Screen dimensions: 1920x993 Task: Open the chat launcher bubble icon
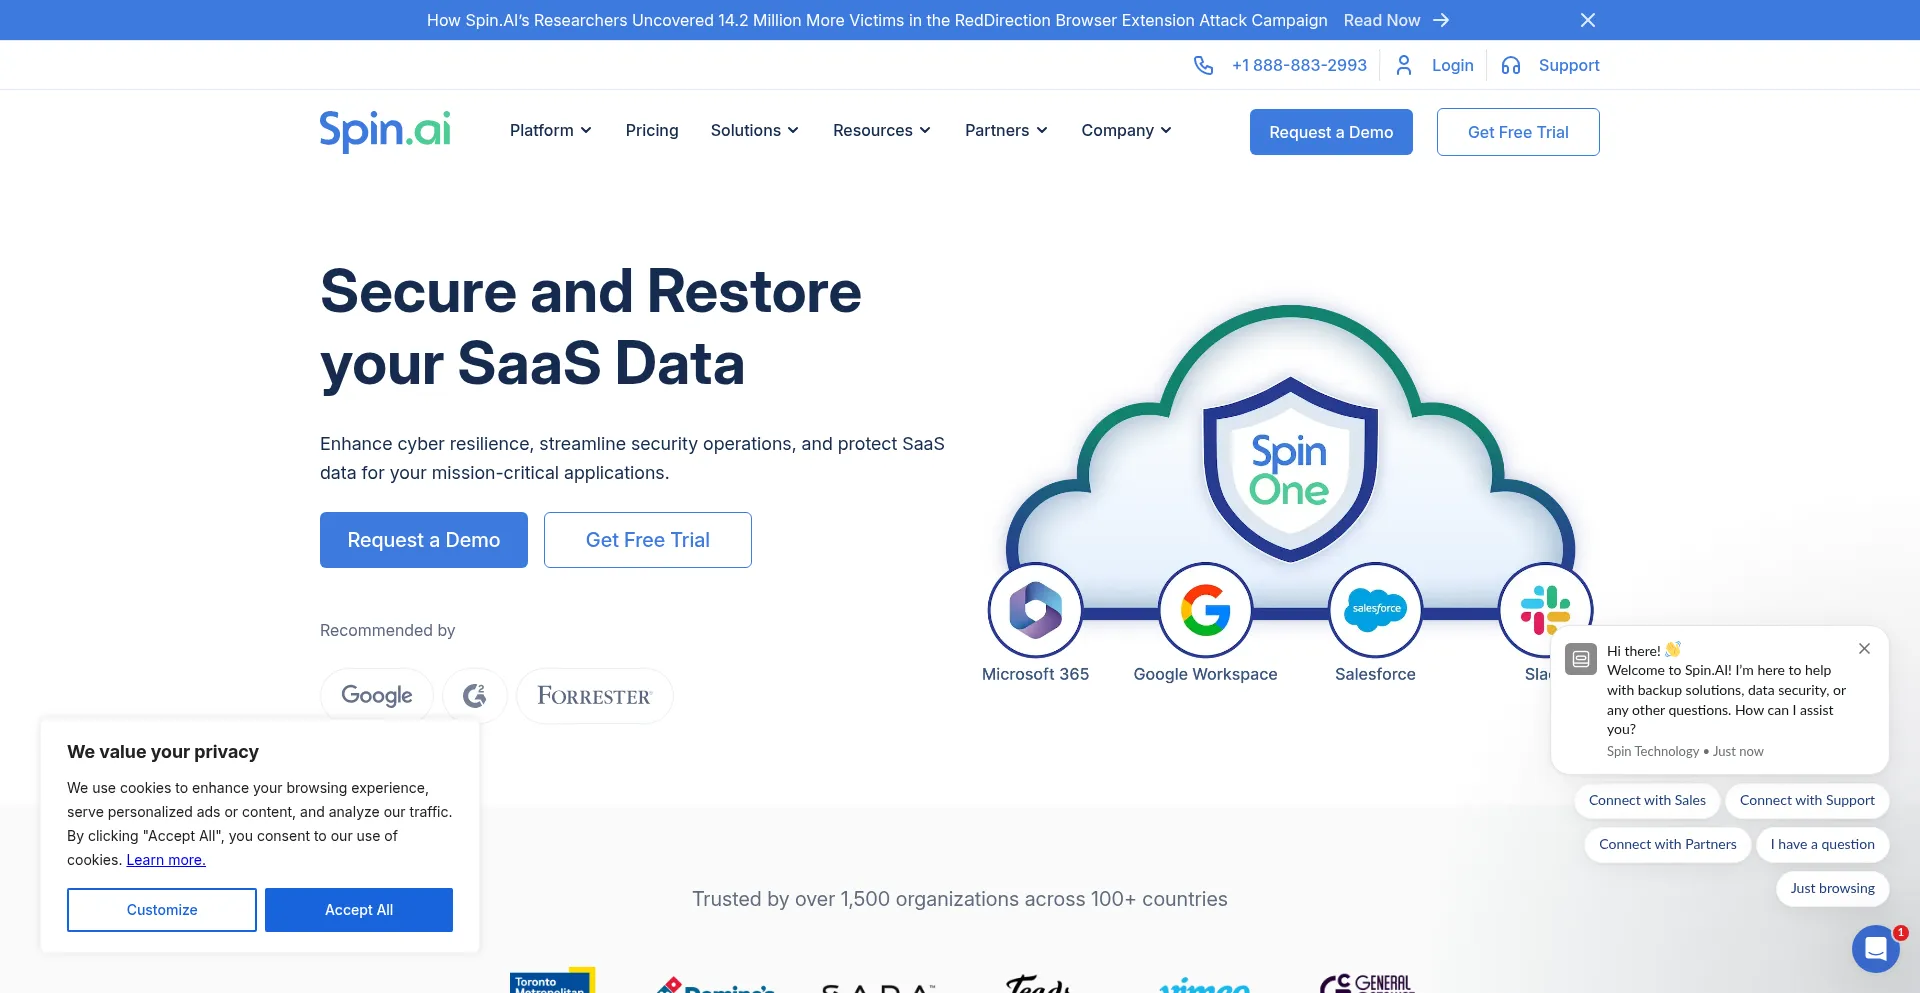pyautogui.click(x=1875, y=948)
